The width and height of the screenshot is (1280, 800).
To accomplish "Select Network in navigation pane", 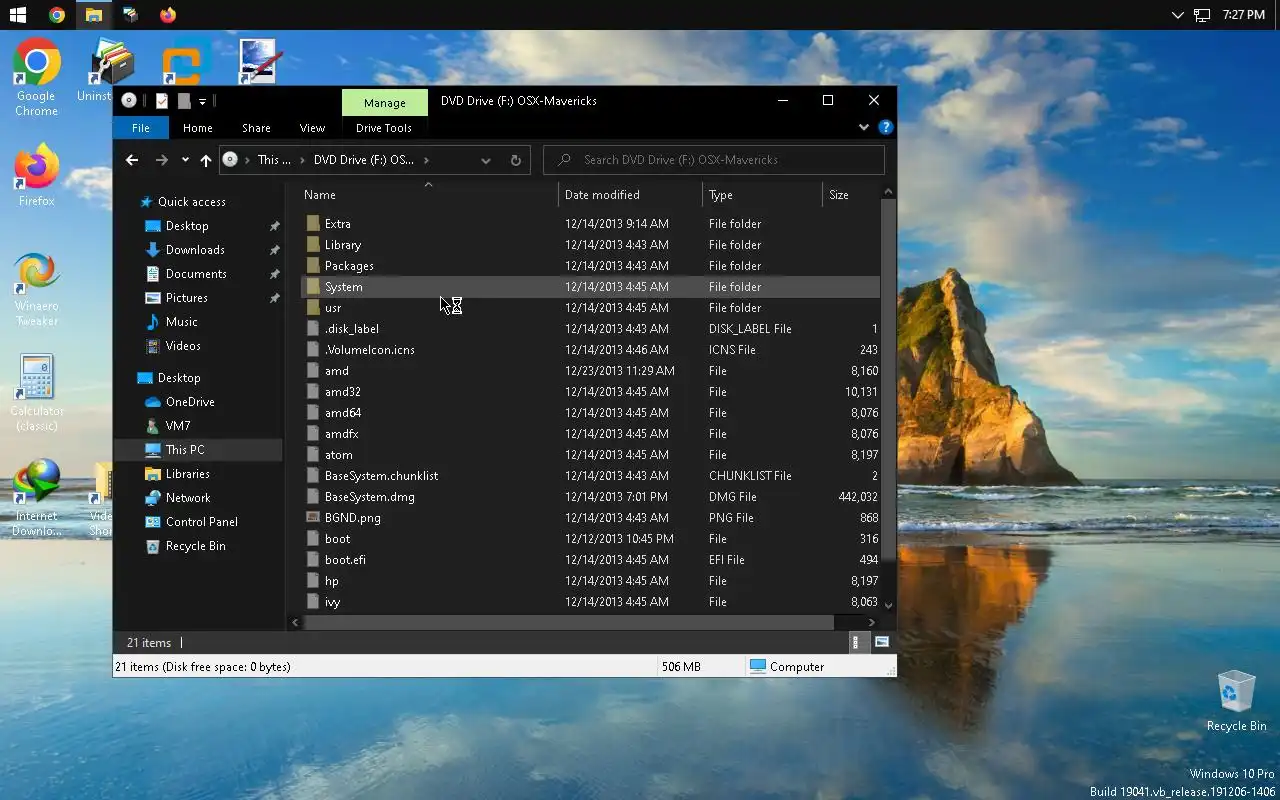I will pyautogui.click(x=188, y=498).
